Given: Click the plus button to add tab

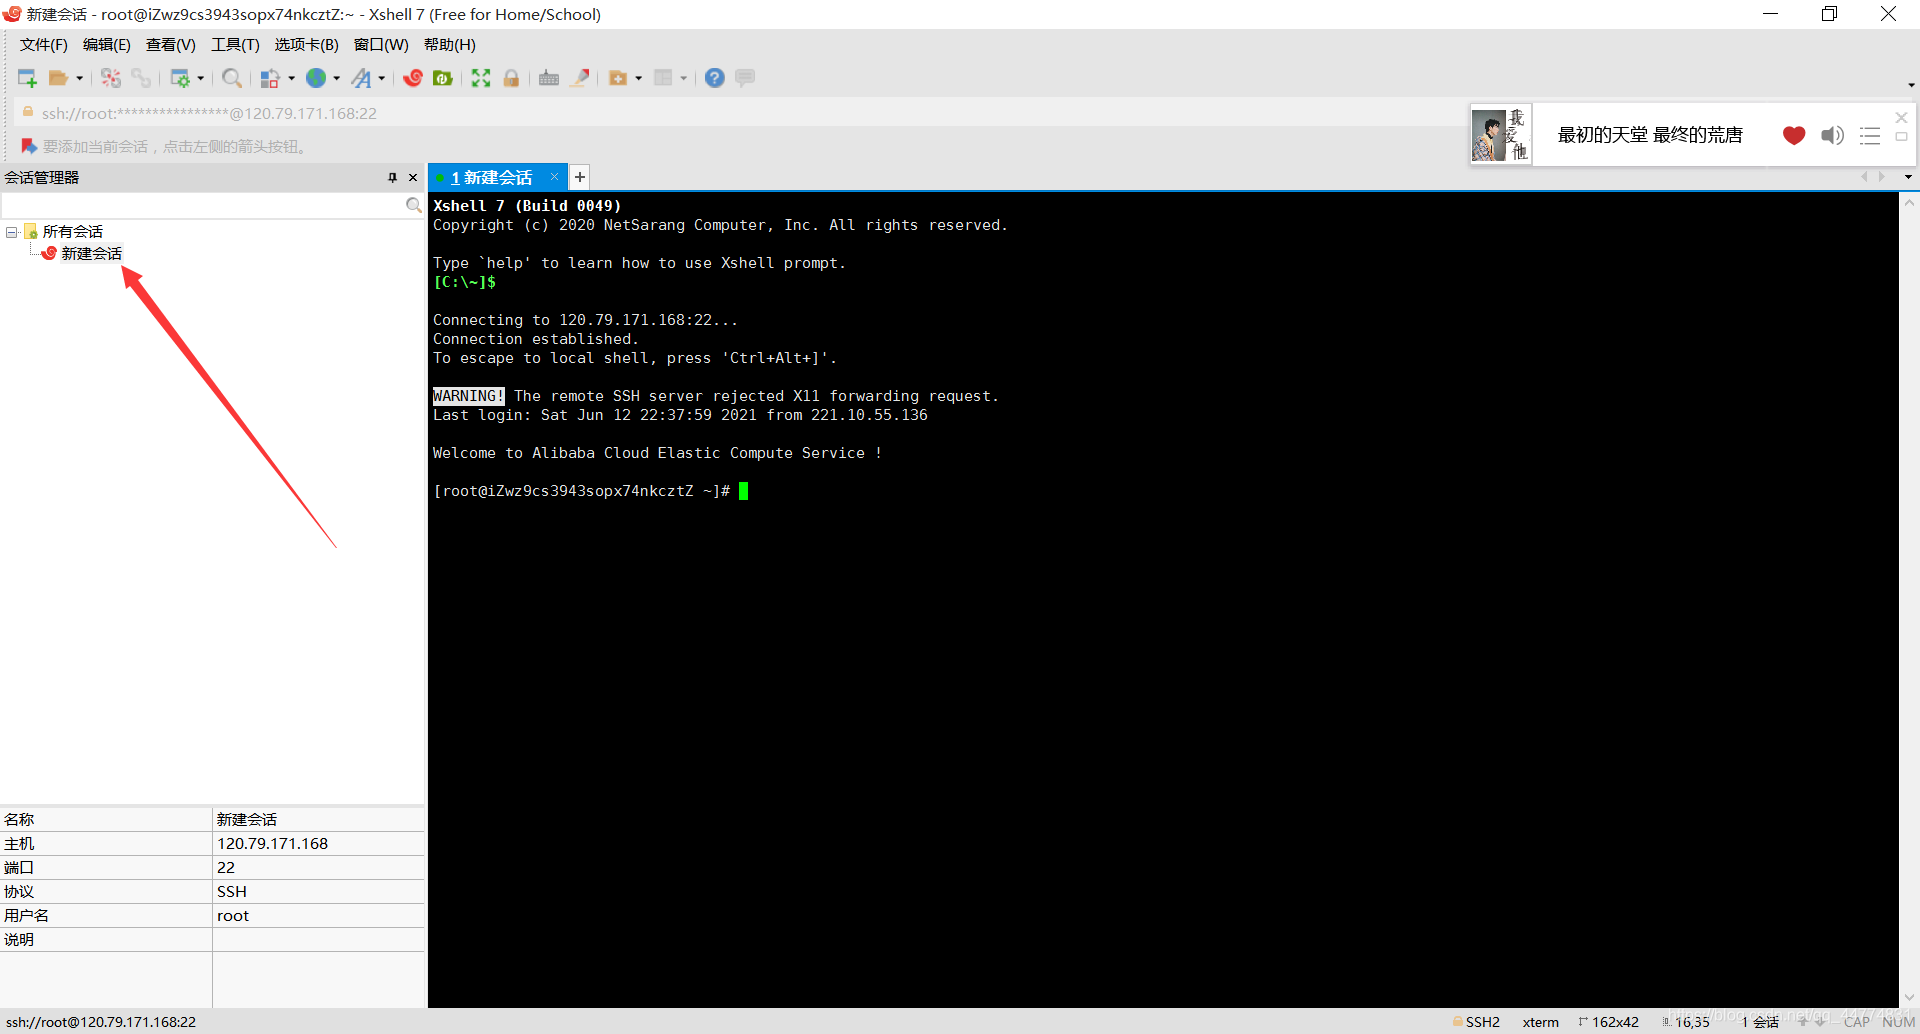Looking at the screenshot, I should (579, 177).
